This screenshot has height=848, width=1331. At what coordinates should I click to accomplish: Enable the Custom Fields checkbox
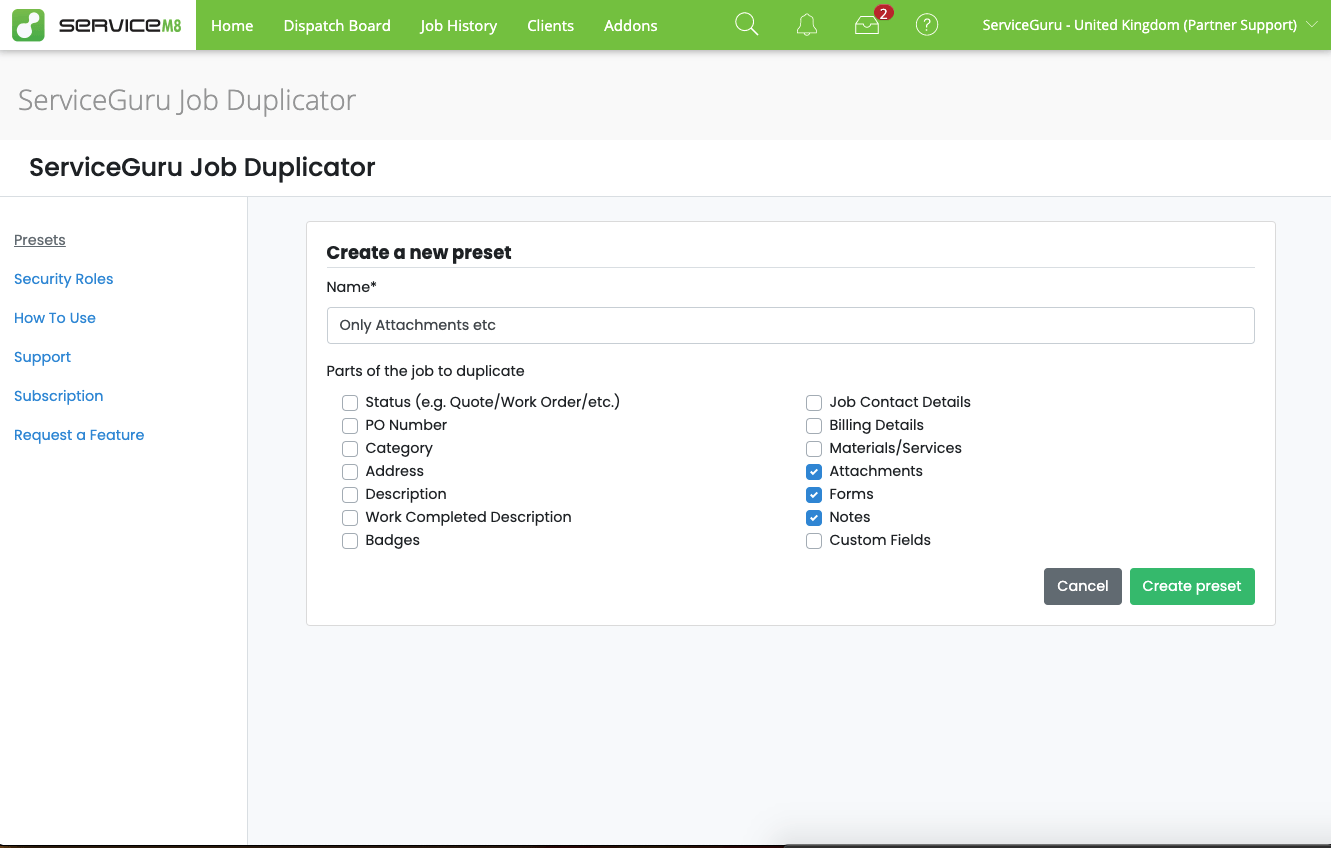click(814, 541)
